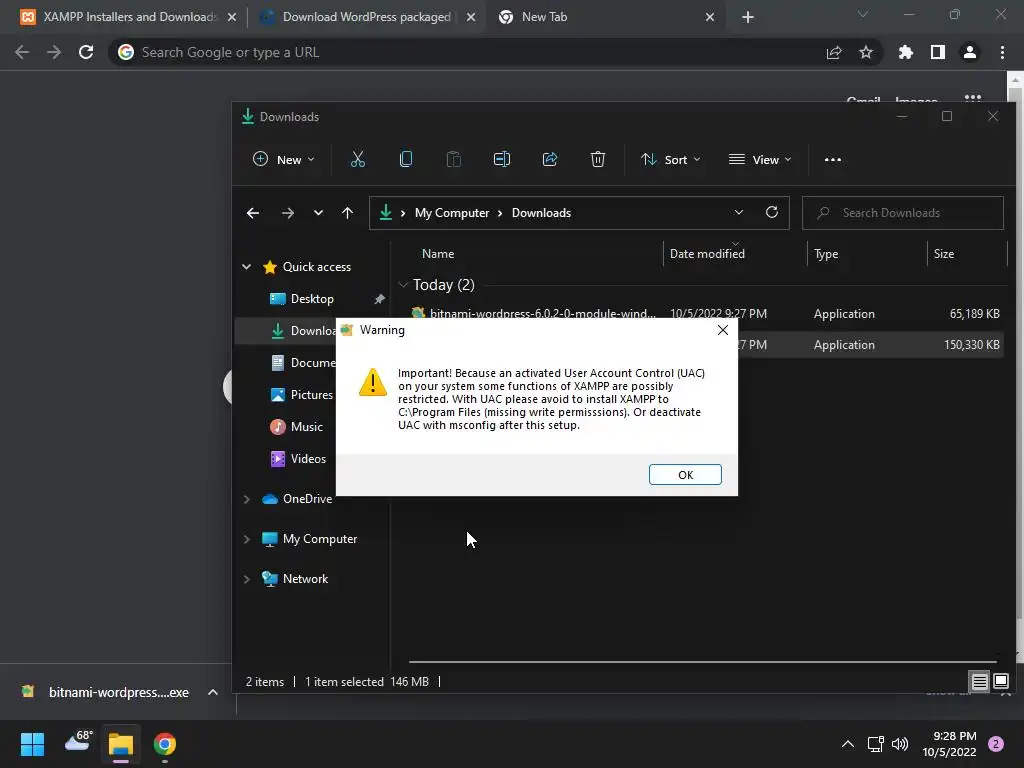Viewport: 1024px width, 768px height.
Task: Click the Paste icon in the Downloads toolbar
Action: pos(453,159)
